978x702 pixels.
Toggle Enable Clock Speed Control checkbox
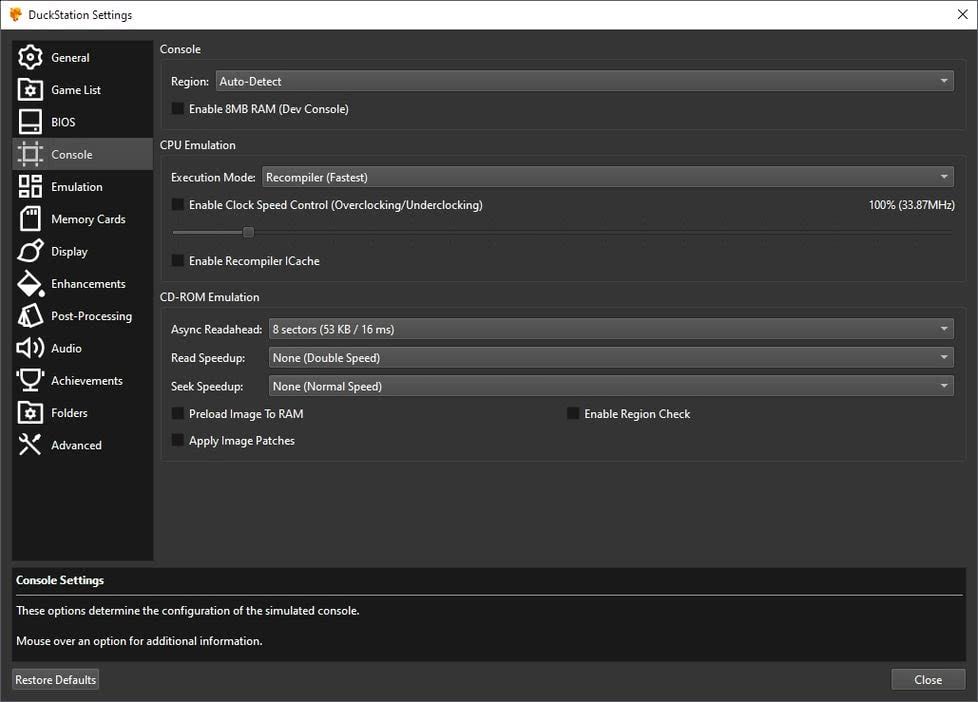[178, 205]
